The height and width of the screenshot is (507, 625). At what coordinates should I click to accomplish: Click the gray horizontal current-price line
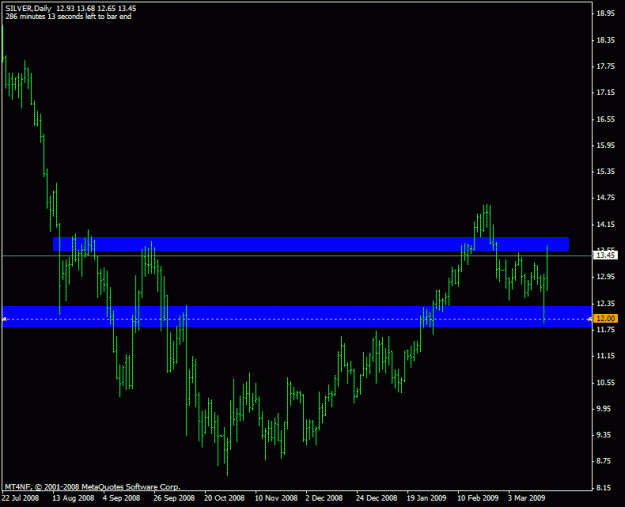297,255
